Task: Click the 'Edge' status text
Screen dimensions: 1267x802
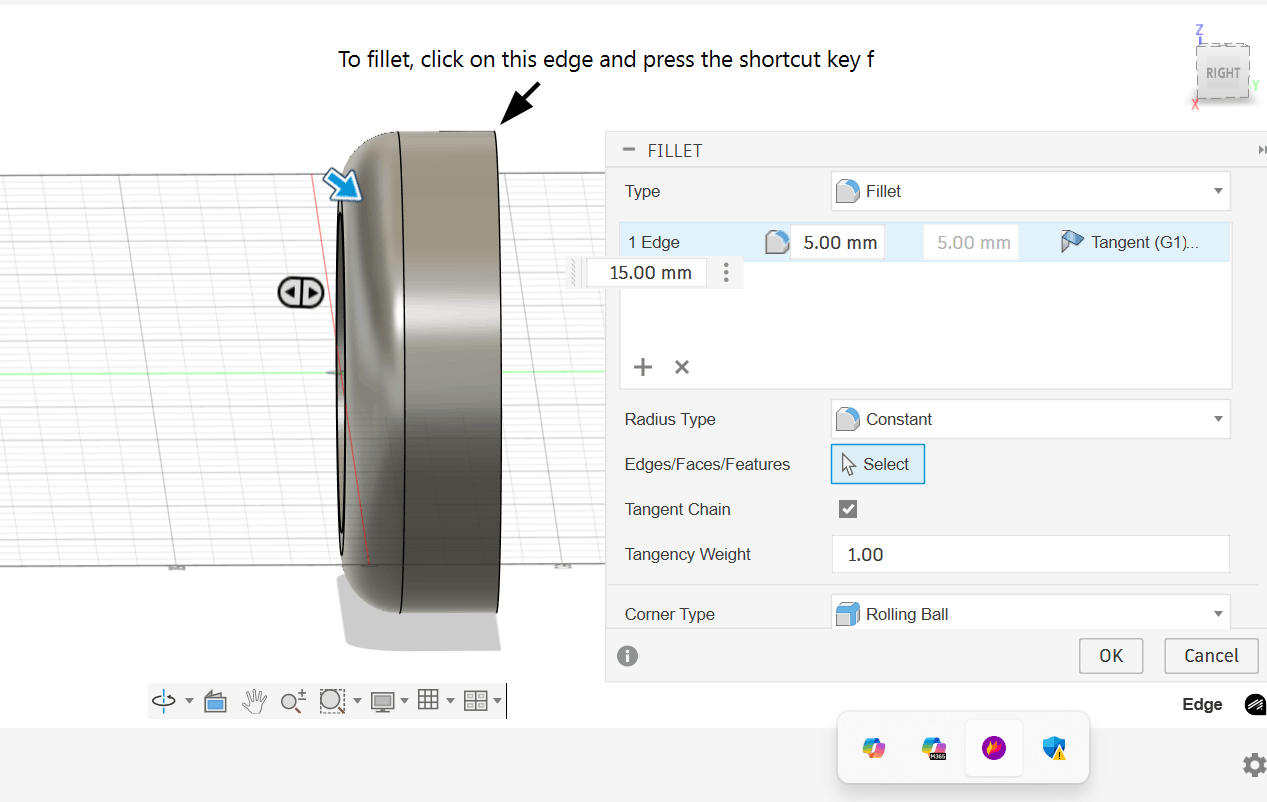Action: 1202,704
